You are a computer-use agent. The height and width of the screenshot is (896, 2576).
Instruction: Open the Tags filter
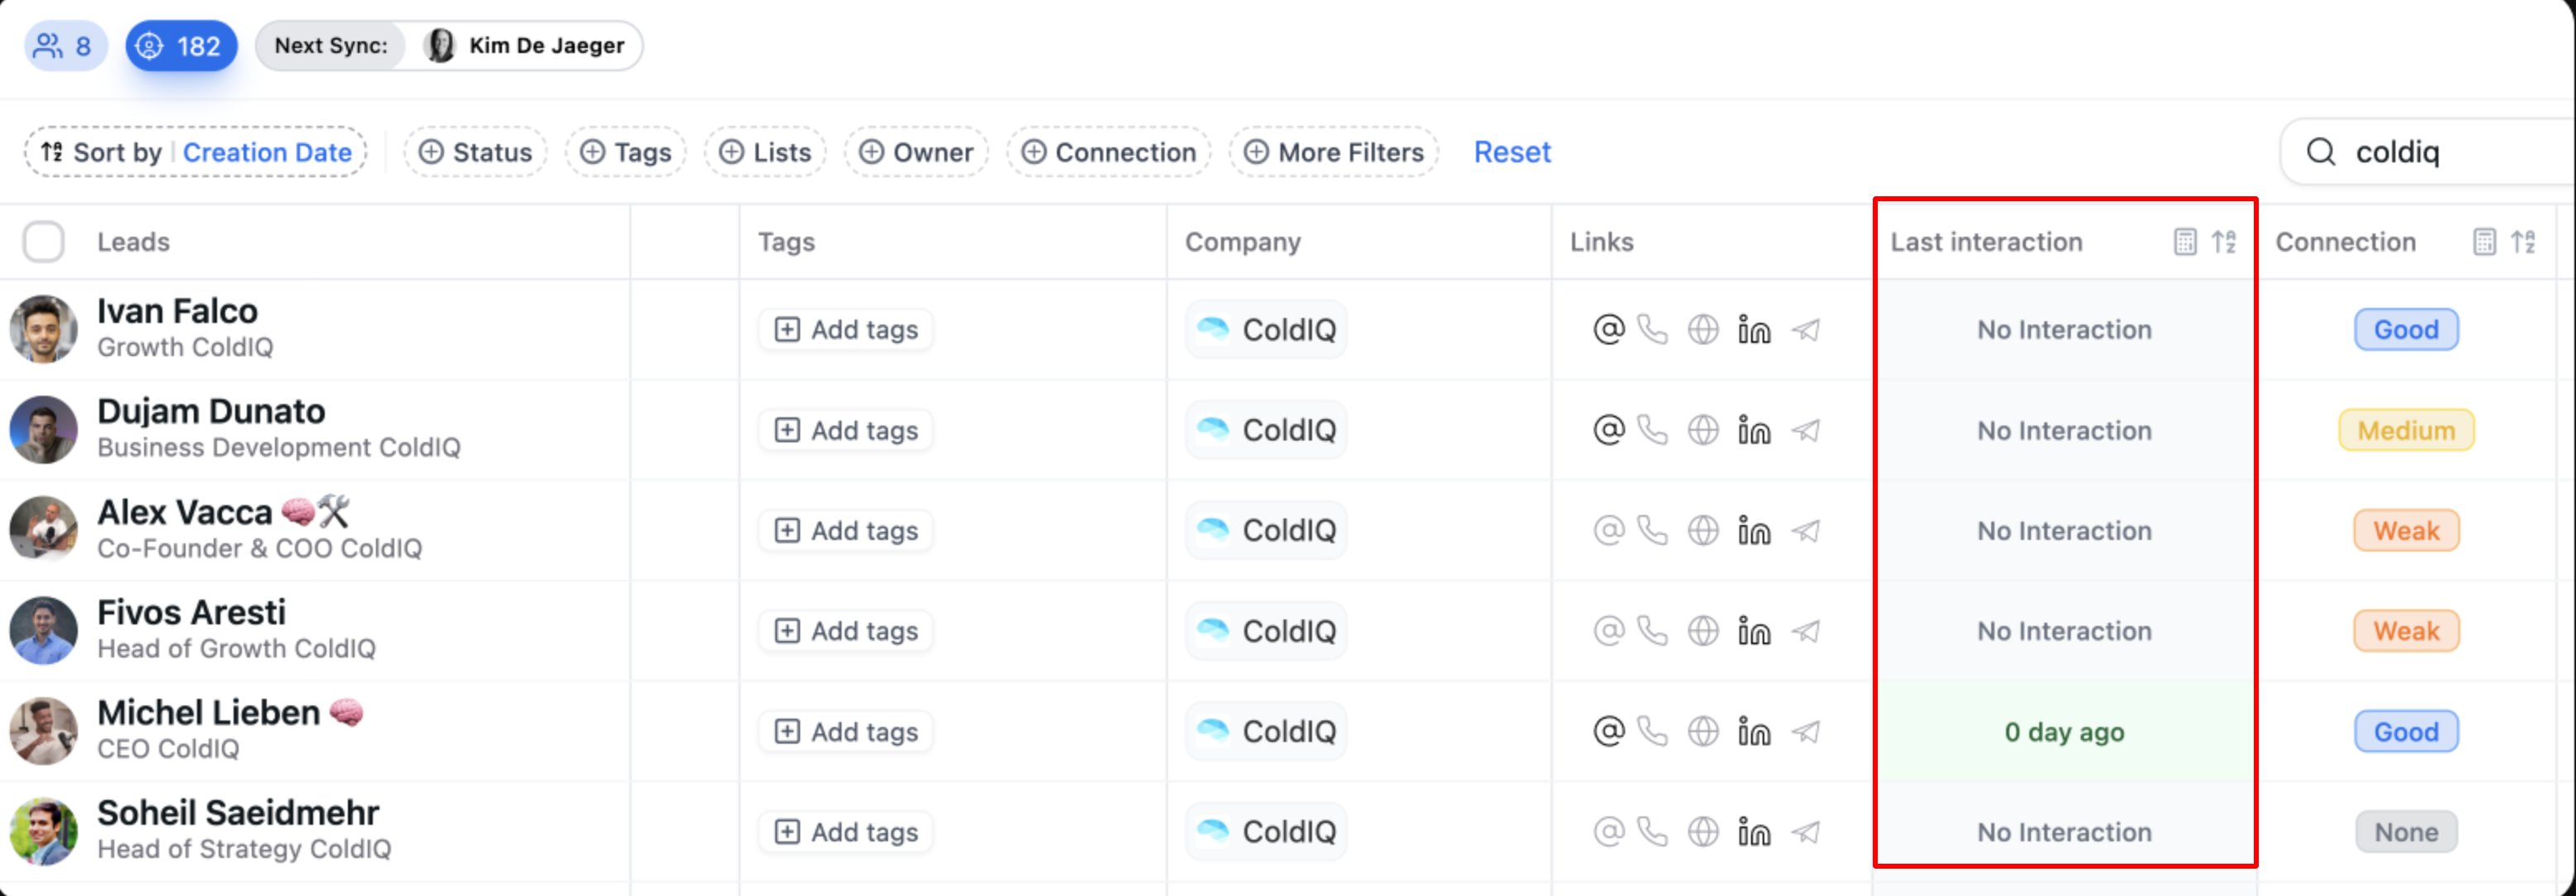coord(626,152)
